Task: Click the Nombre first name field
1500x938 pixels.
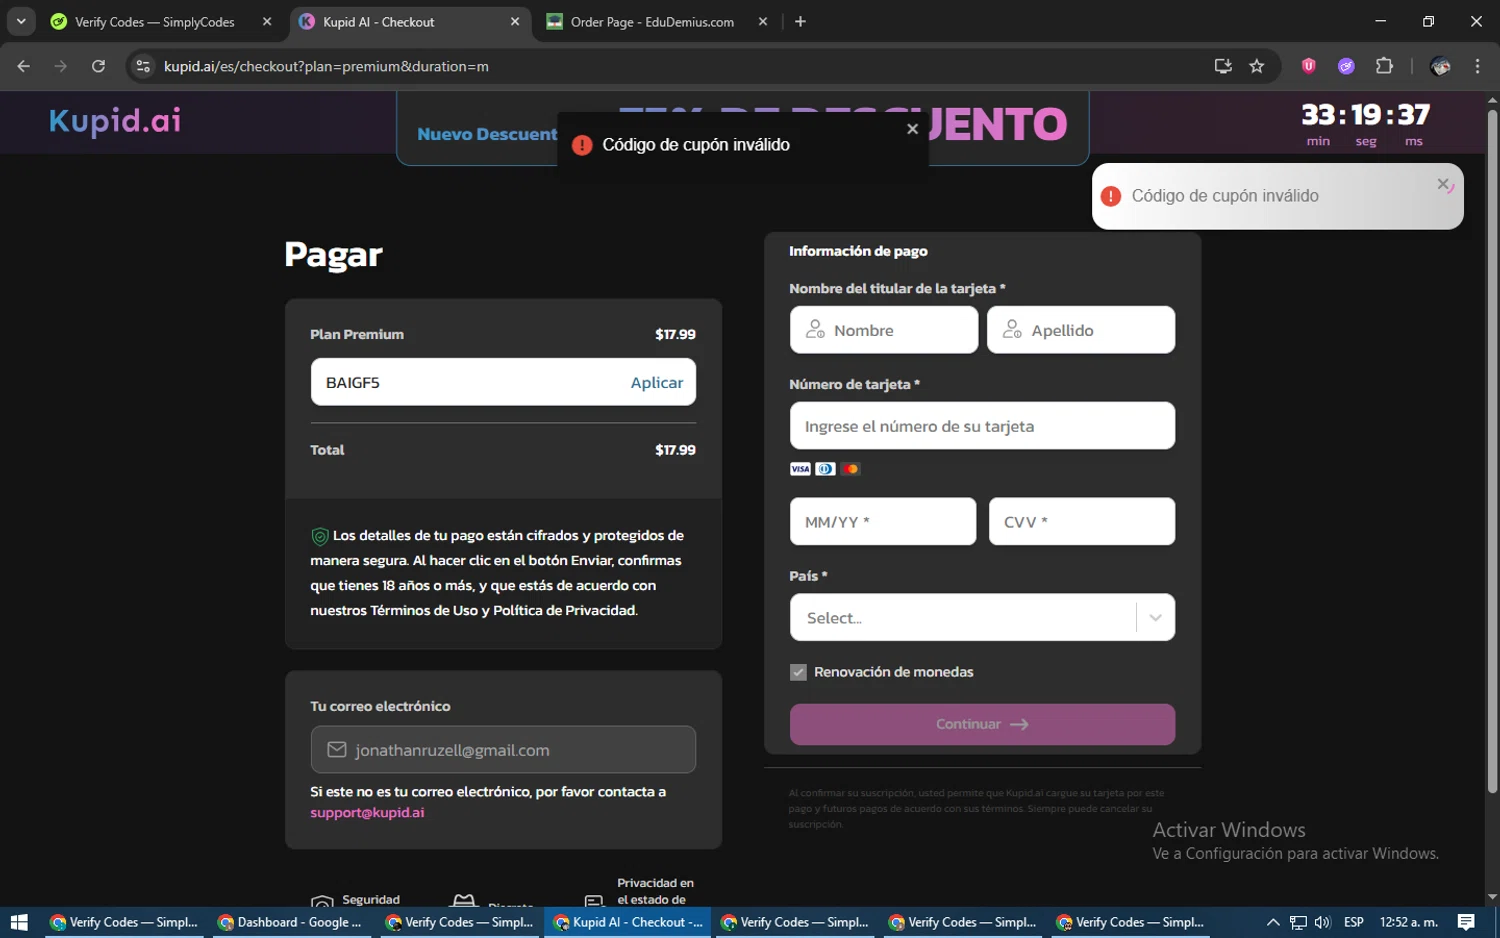Action: point(884,330)
